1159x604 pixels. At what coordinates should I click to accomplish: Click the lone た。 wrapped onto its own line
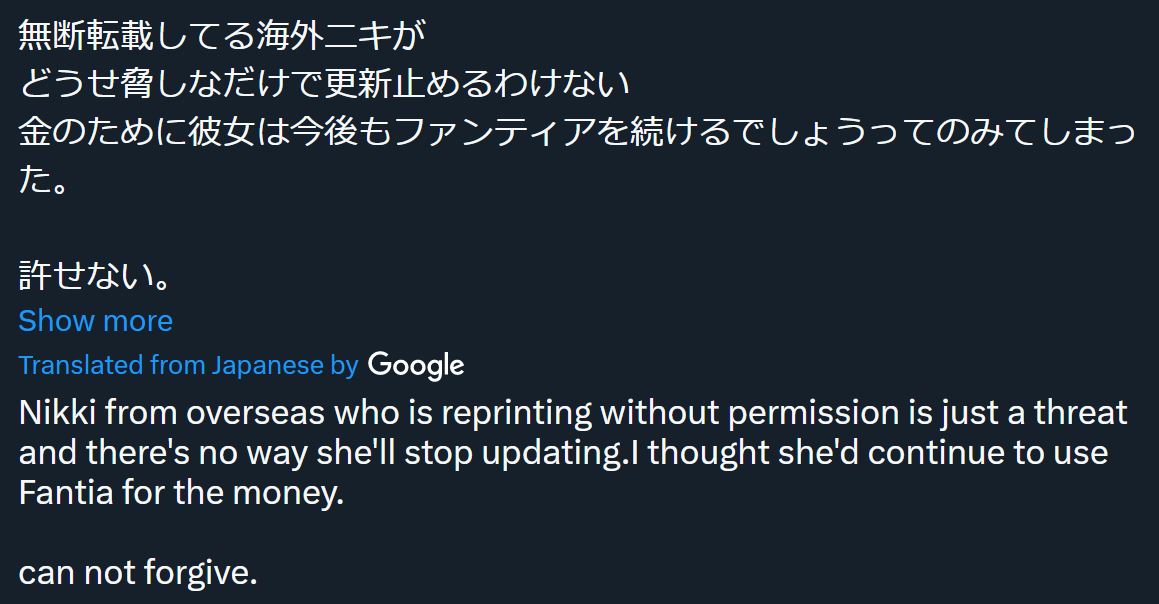click(43, 180)
